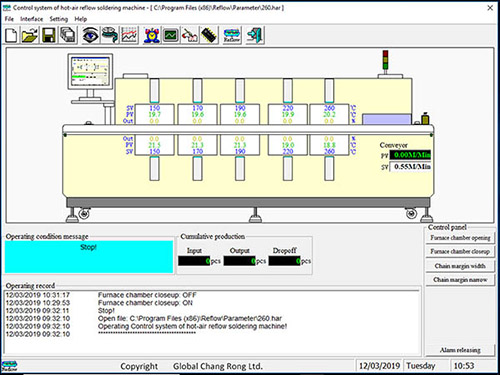Open the Interface menu
The height and width of the screenshot is (375, 500).
click(x=31, y=19)
